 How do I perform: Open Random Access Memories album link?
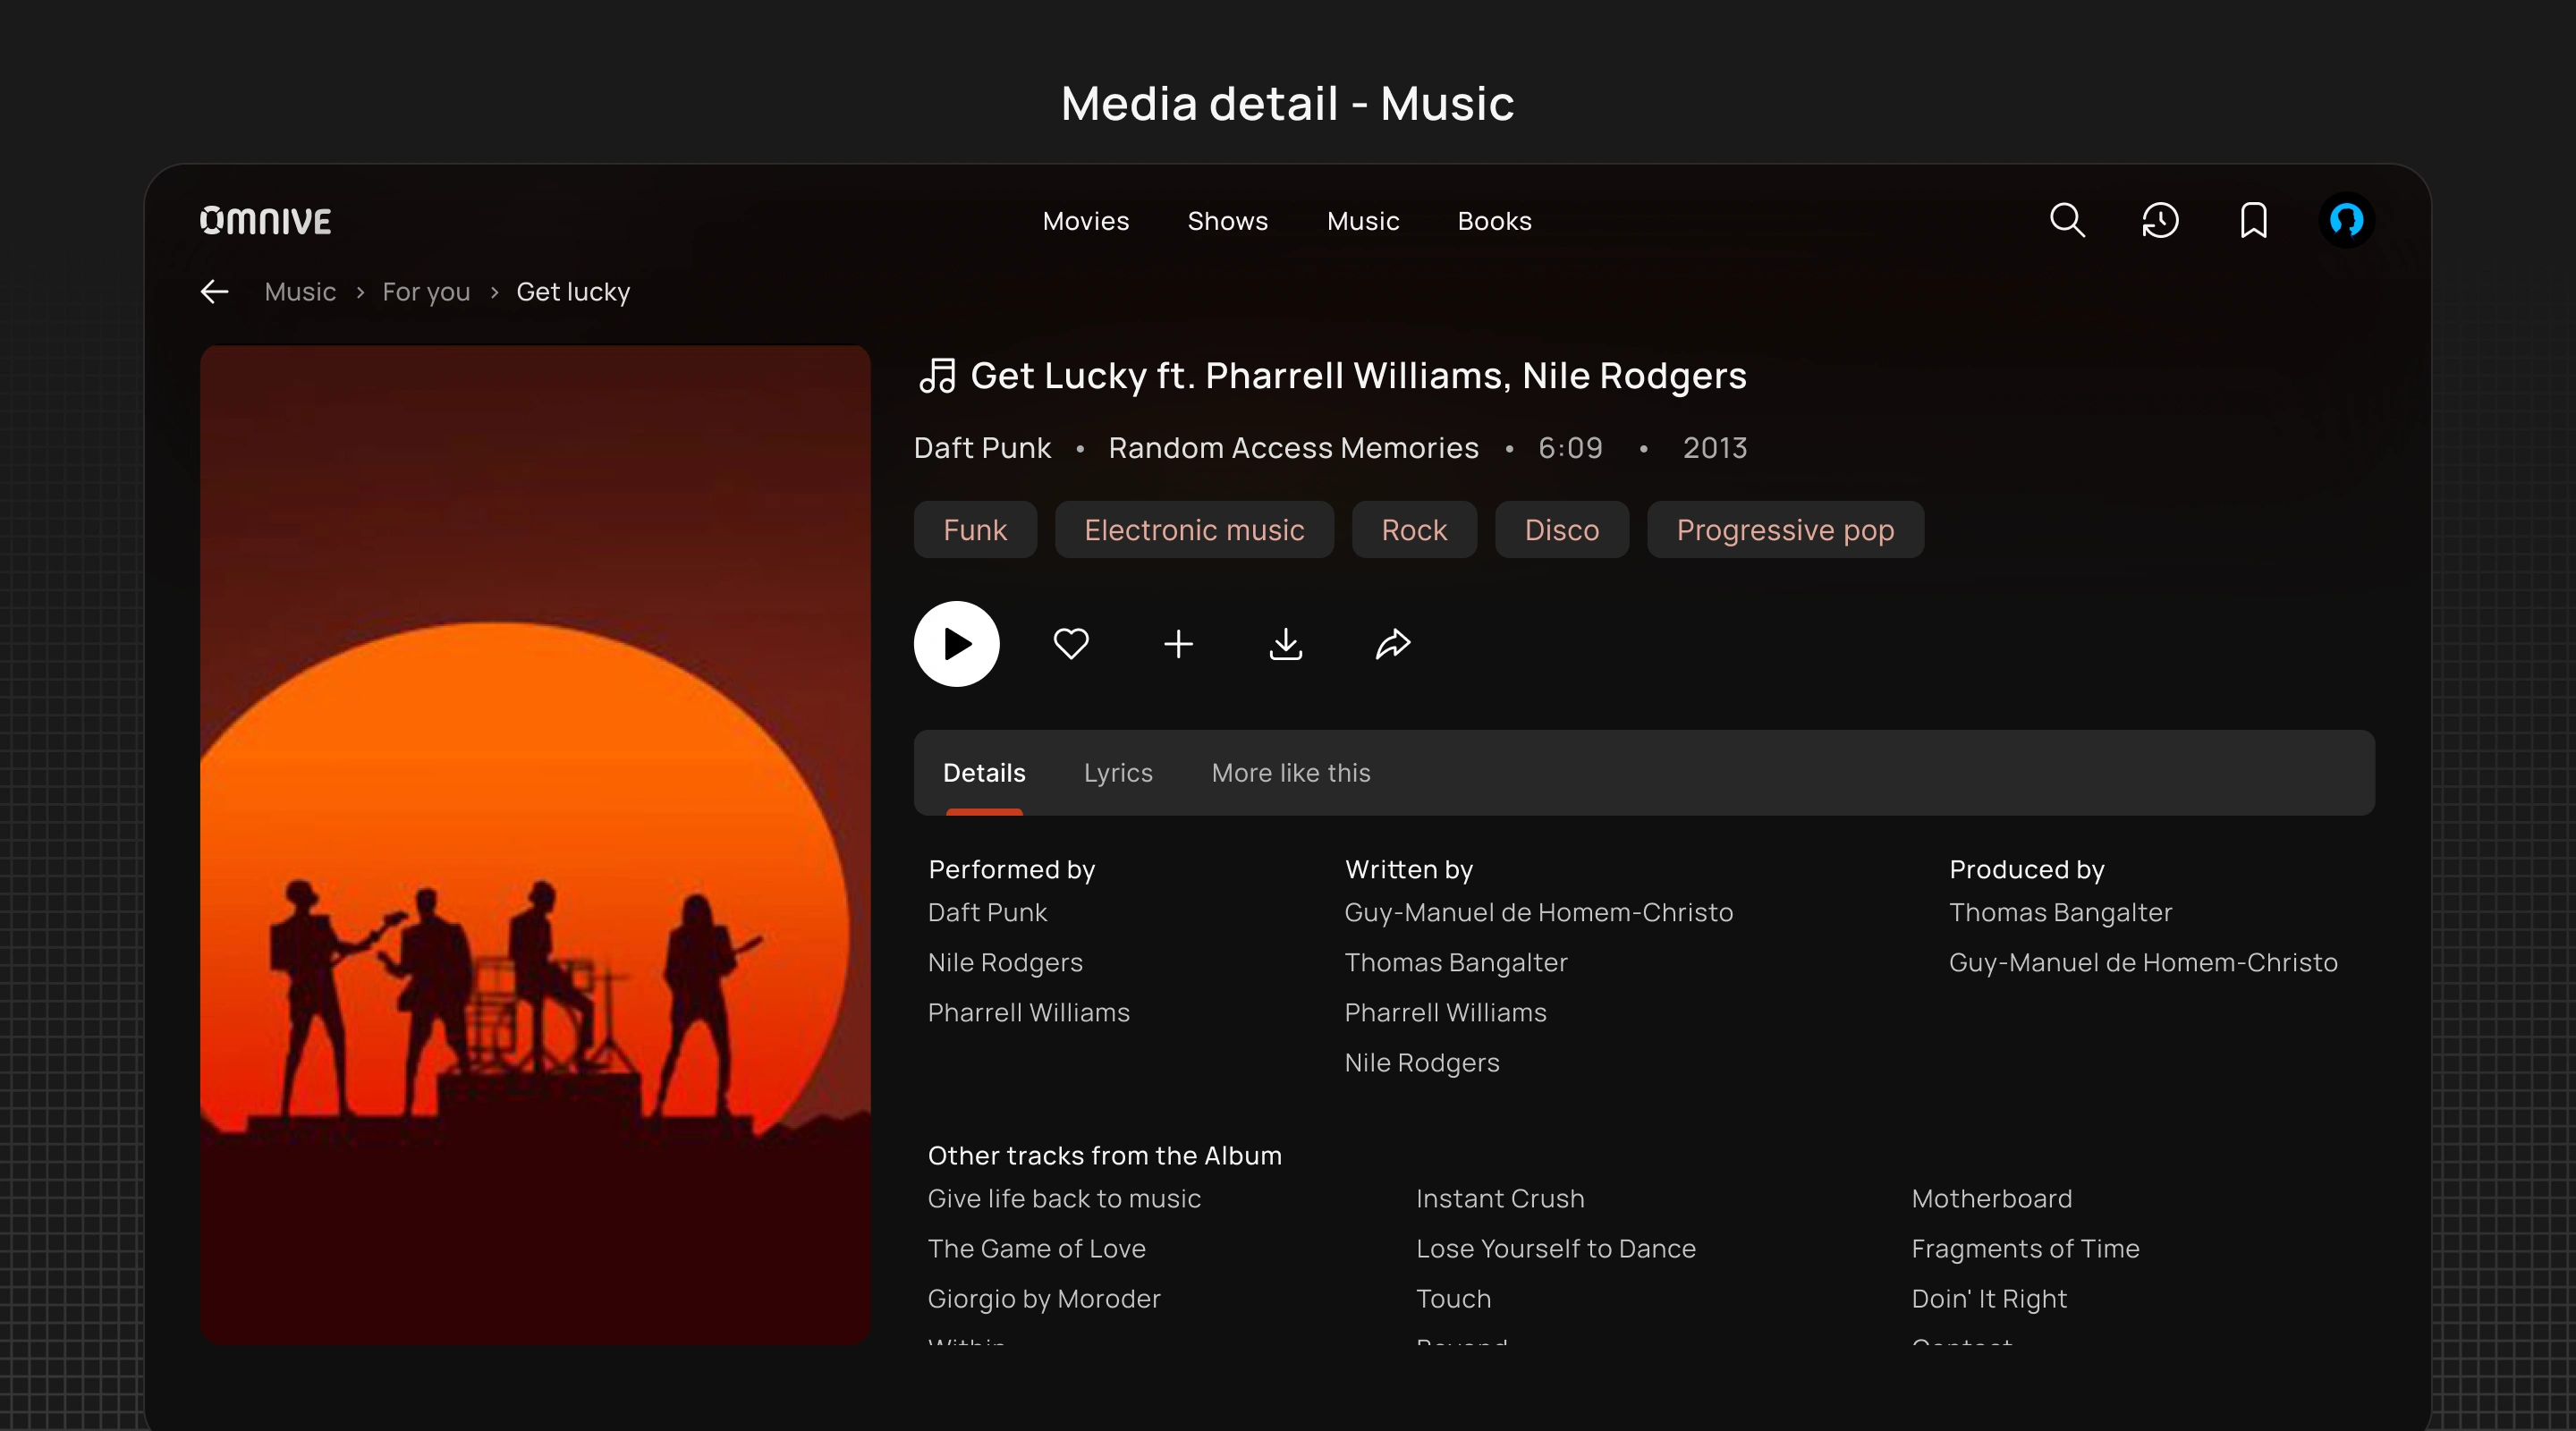point(1293,448)
